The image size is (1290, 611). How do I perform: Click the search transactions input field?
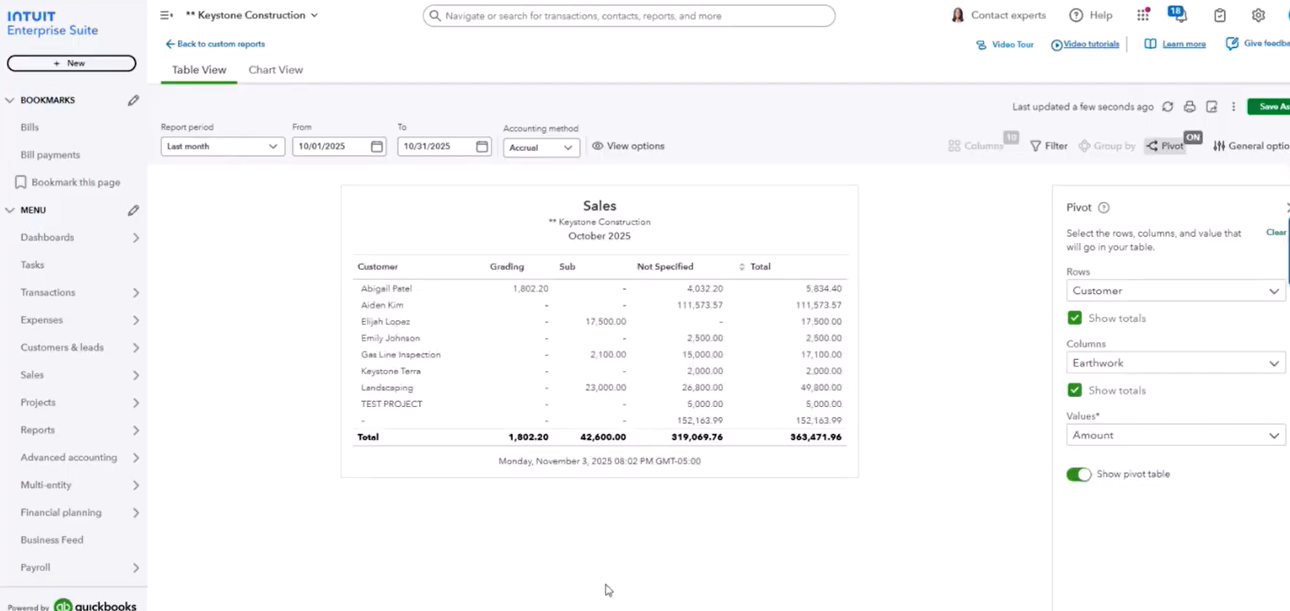[629, 16]
